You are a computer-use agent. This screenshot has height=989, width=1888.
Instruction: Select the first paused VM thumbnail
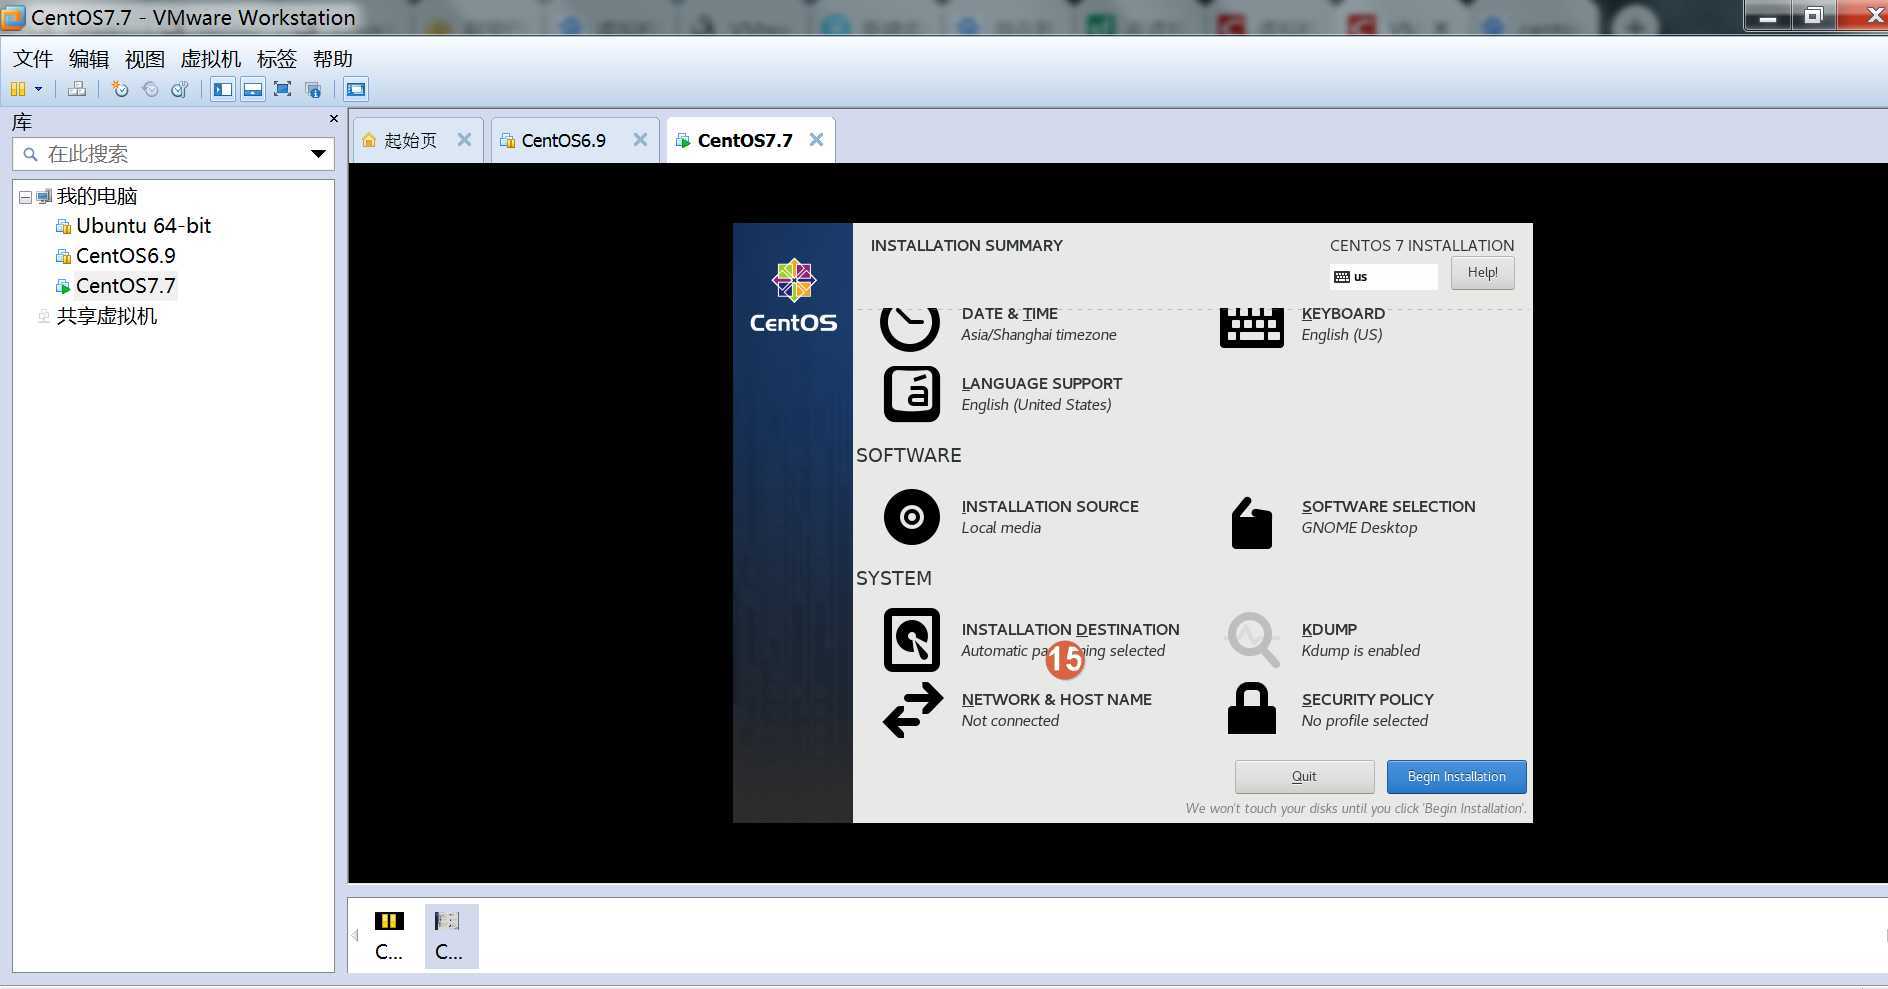(389, 936)
